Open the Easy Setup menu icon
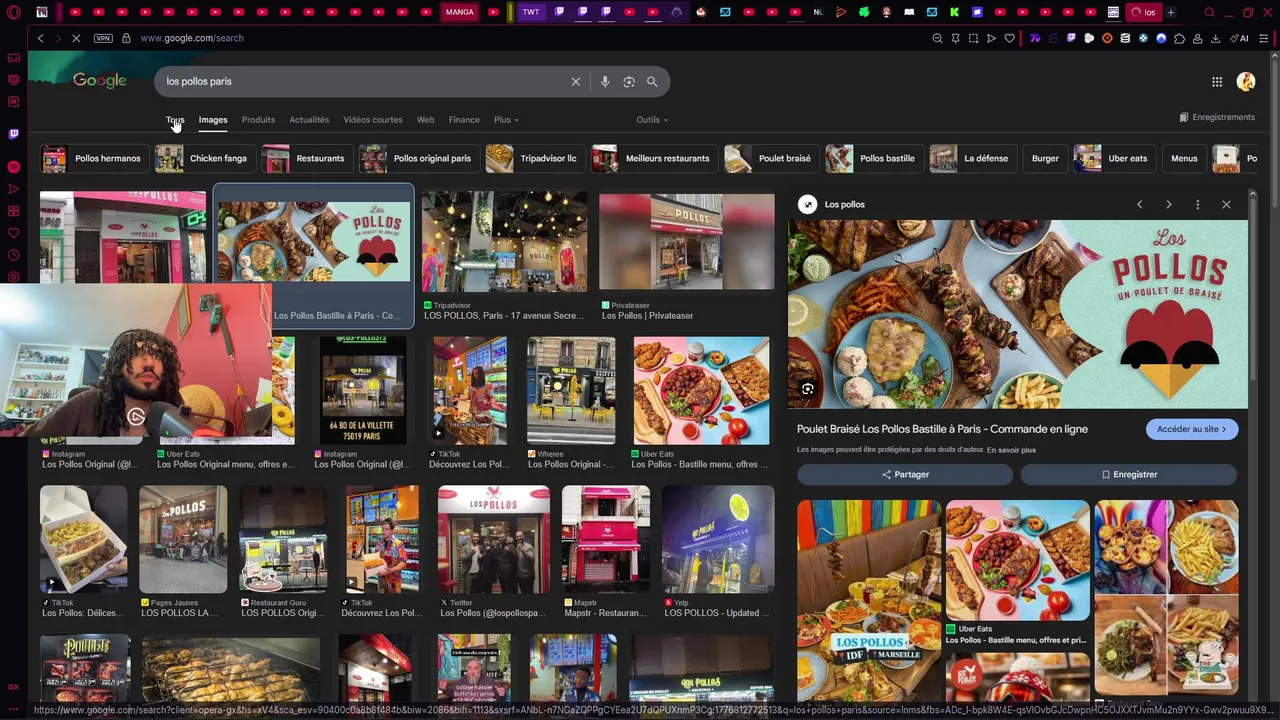1280x720 pixels. pyautogui.click(x=1265, y=39)
